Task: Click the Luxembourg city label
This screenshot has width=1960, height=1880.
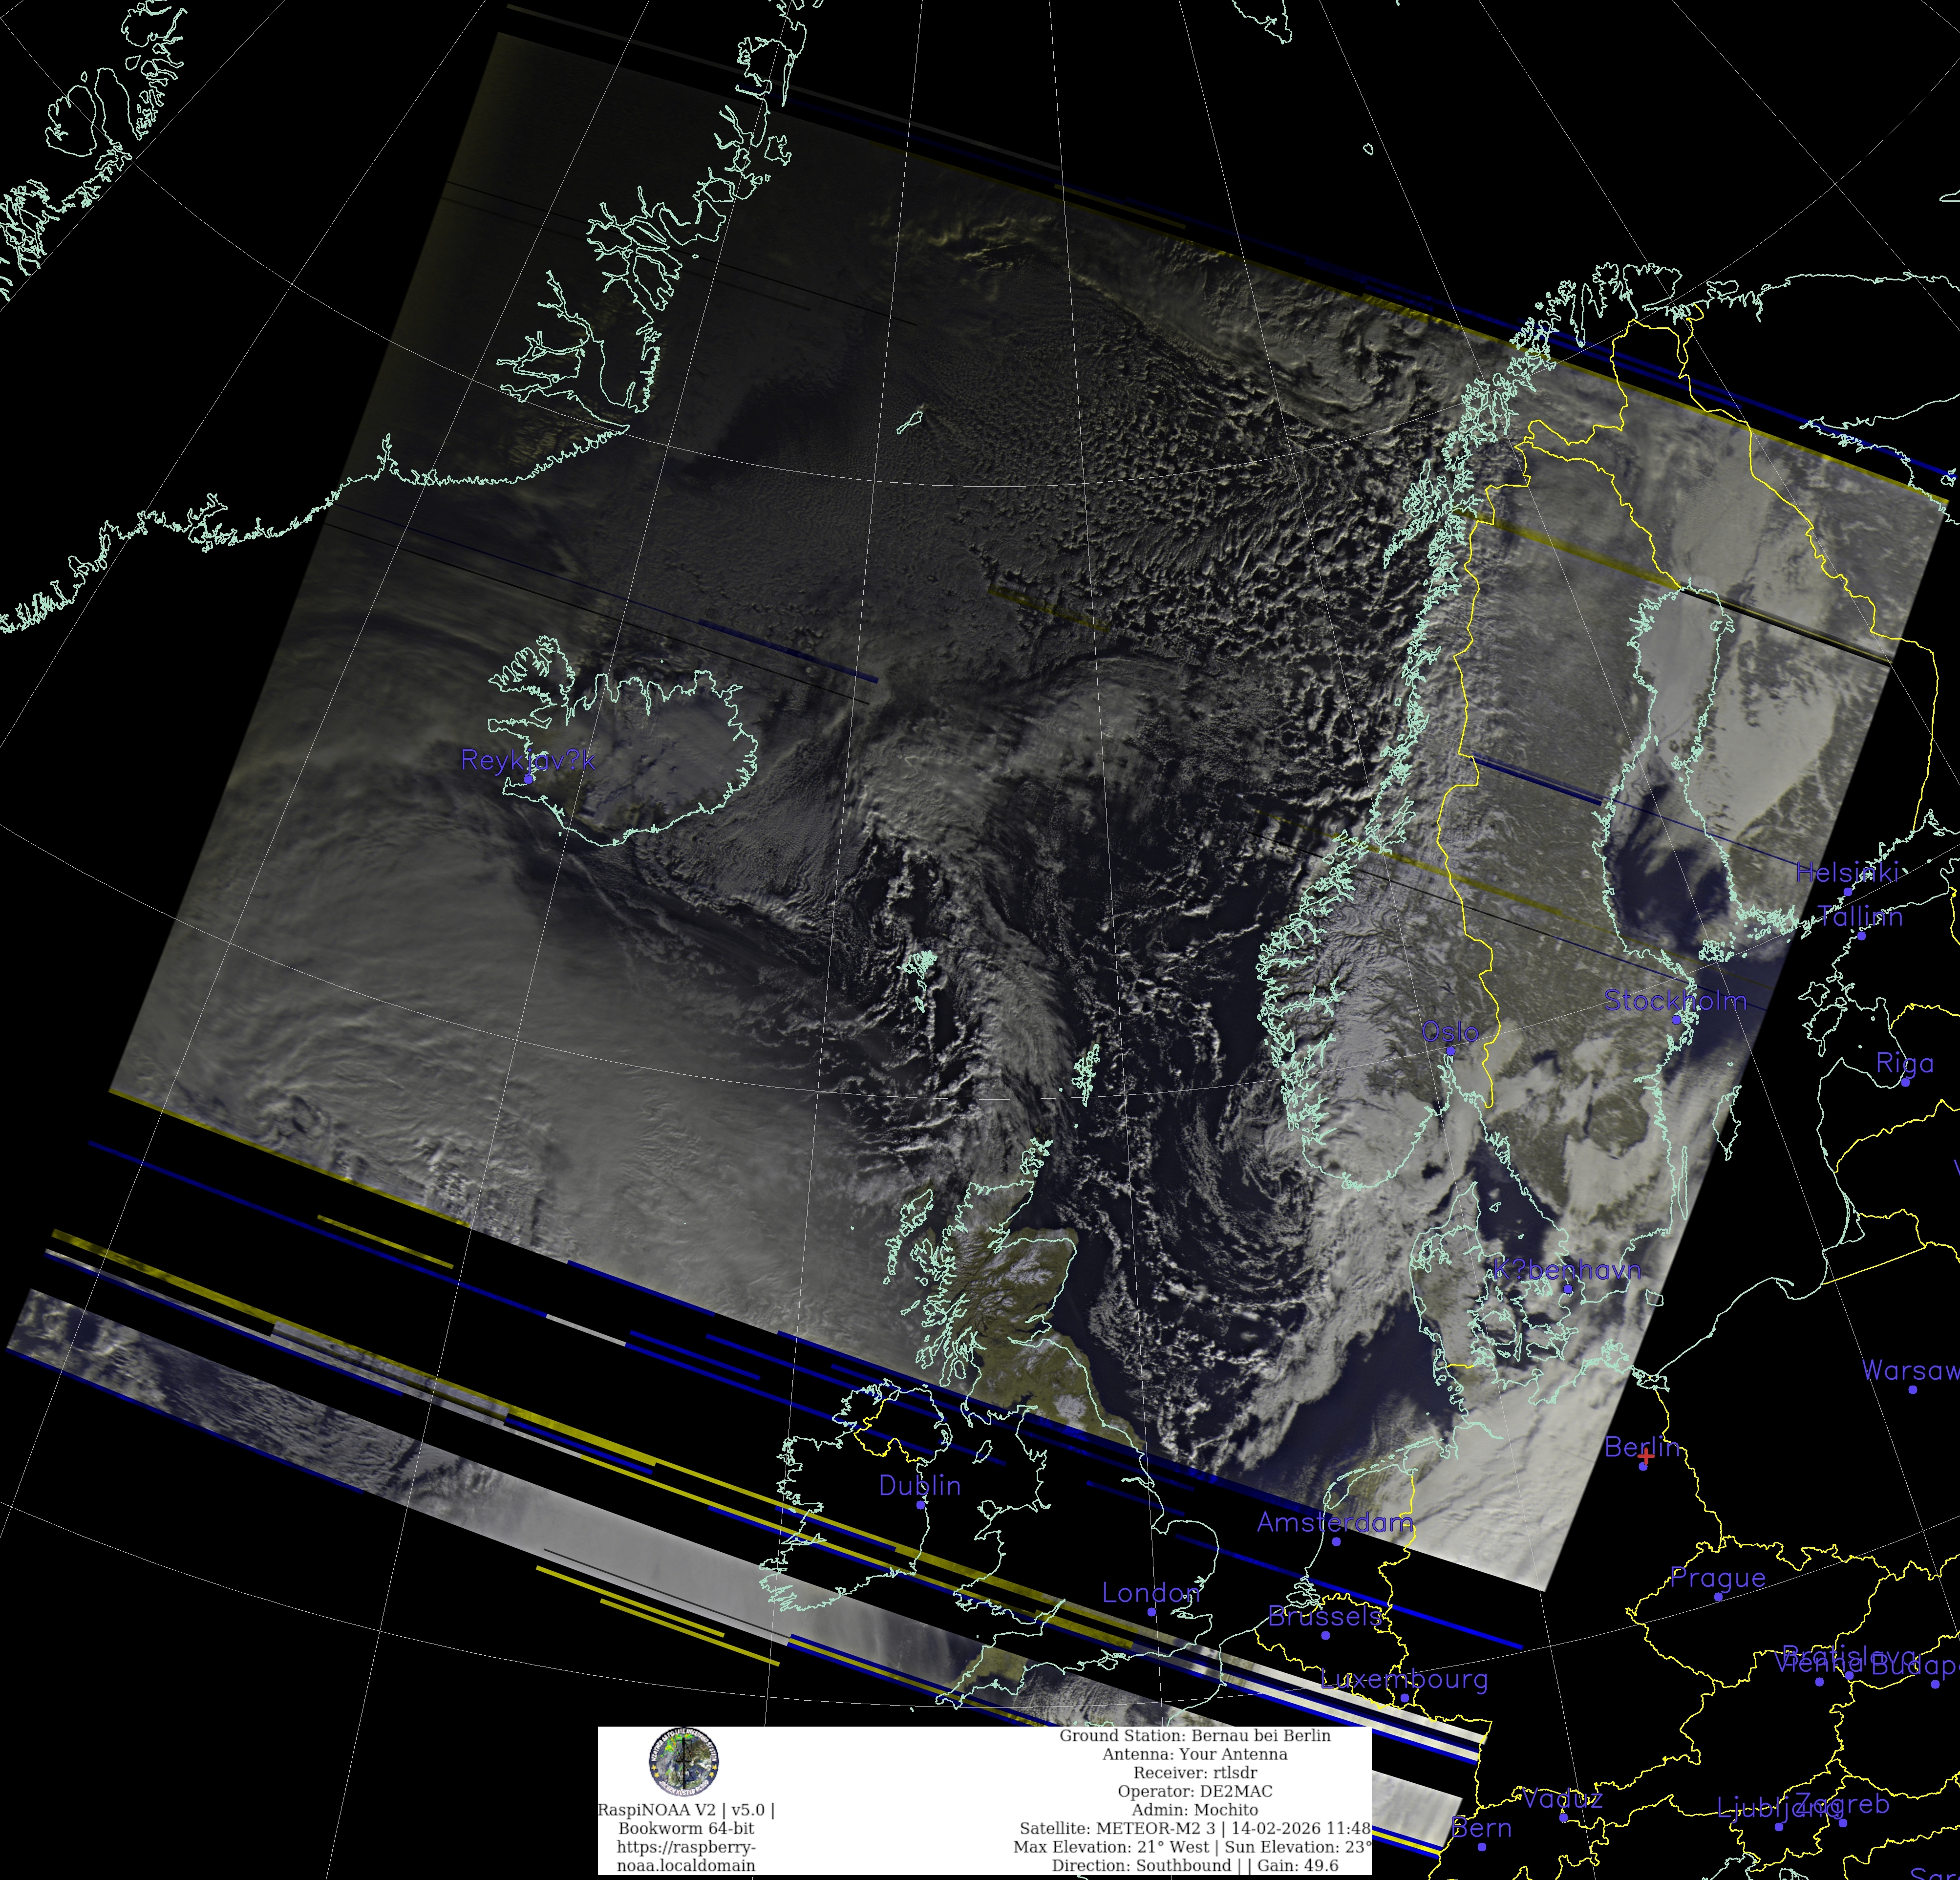Action: [x=1403, y=1678]
